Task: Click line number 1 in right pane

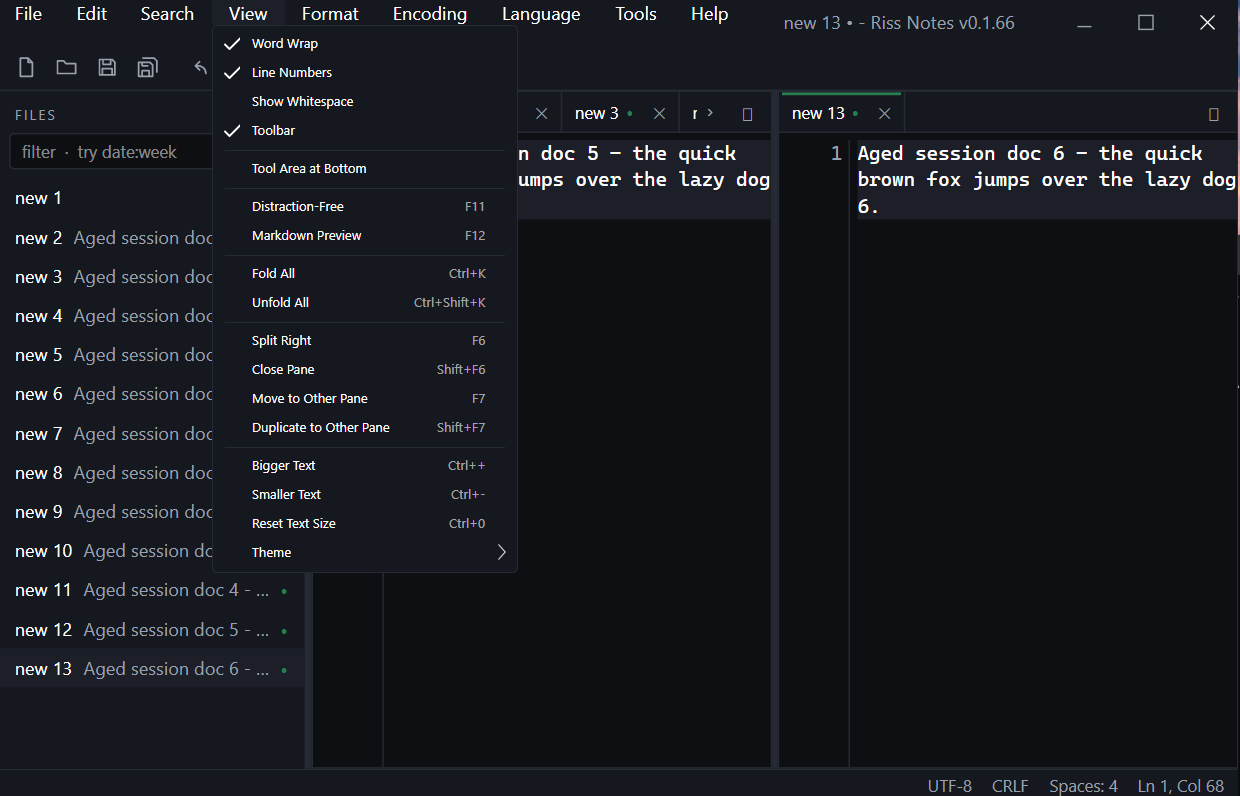Action: (x=836, y=154)
